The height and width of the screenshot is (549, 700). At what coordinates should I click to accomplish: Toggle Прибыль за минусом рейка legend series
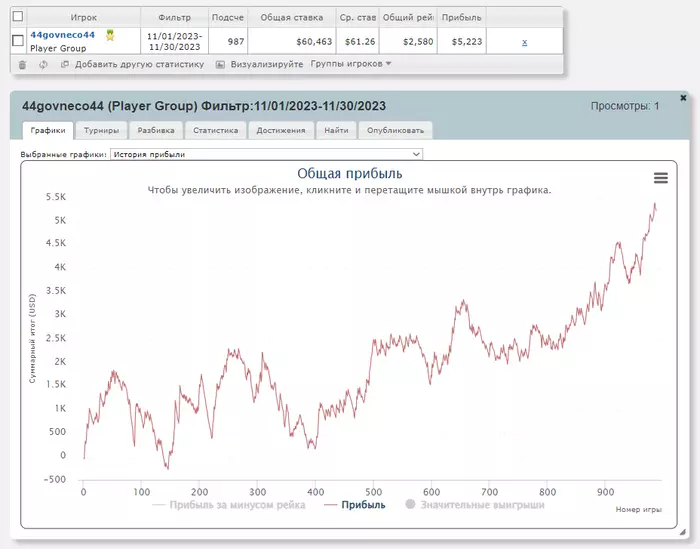coord(229,505)
